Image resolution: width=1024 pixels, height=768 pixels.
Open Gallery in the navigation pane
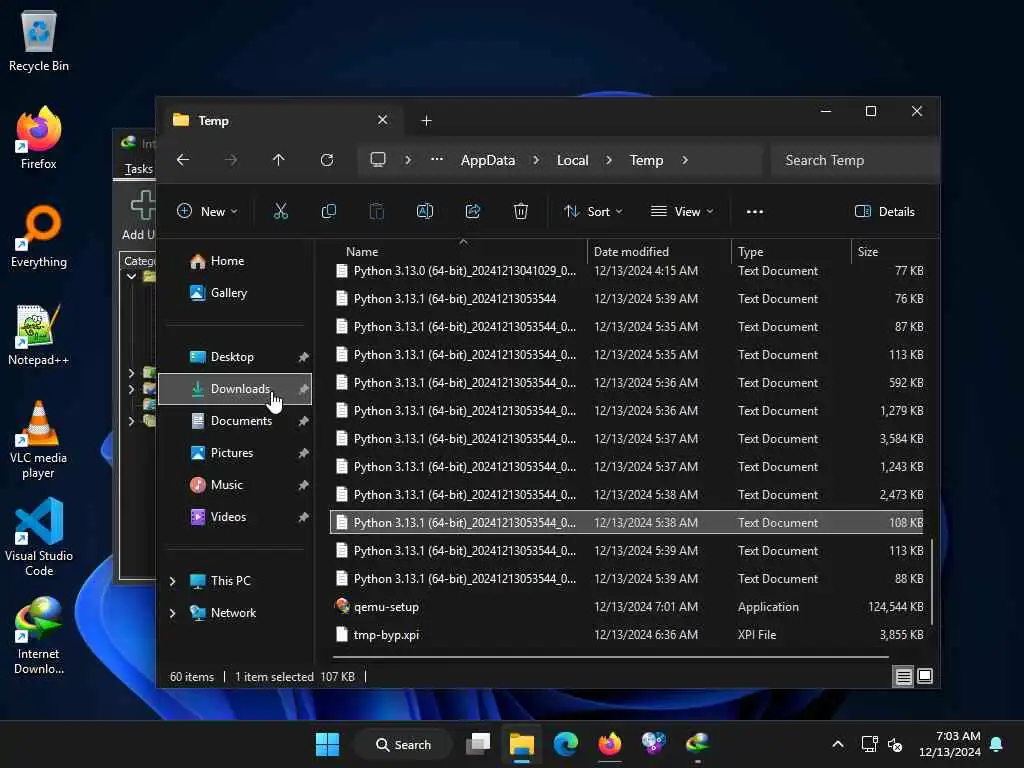click(235, 293)
